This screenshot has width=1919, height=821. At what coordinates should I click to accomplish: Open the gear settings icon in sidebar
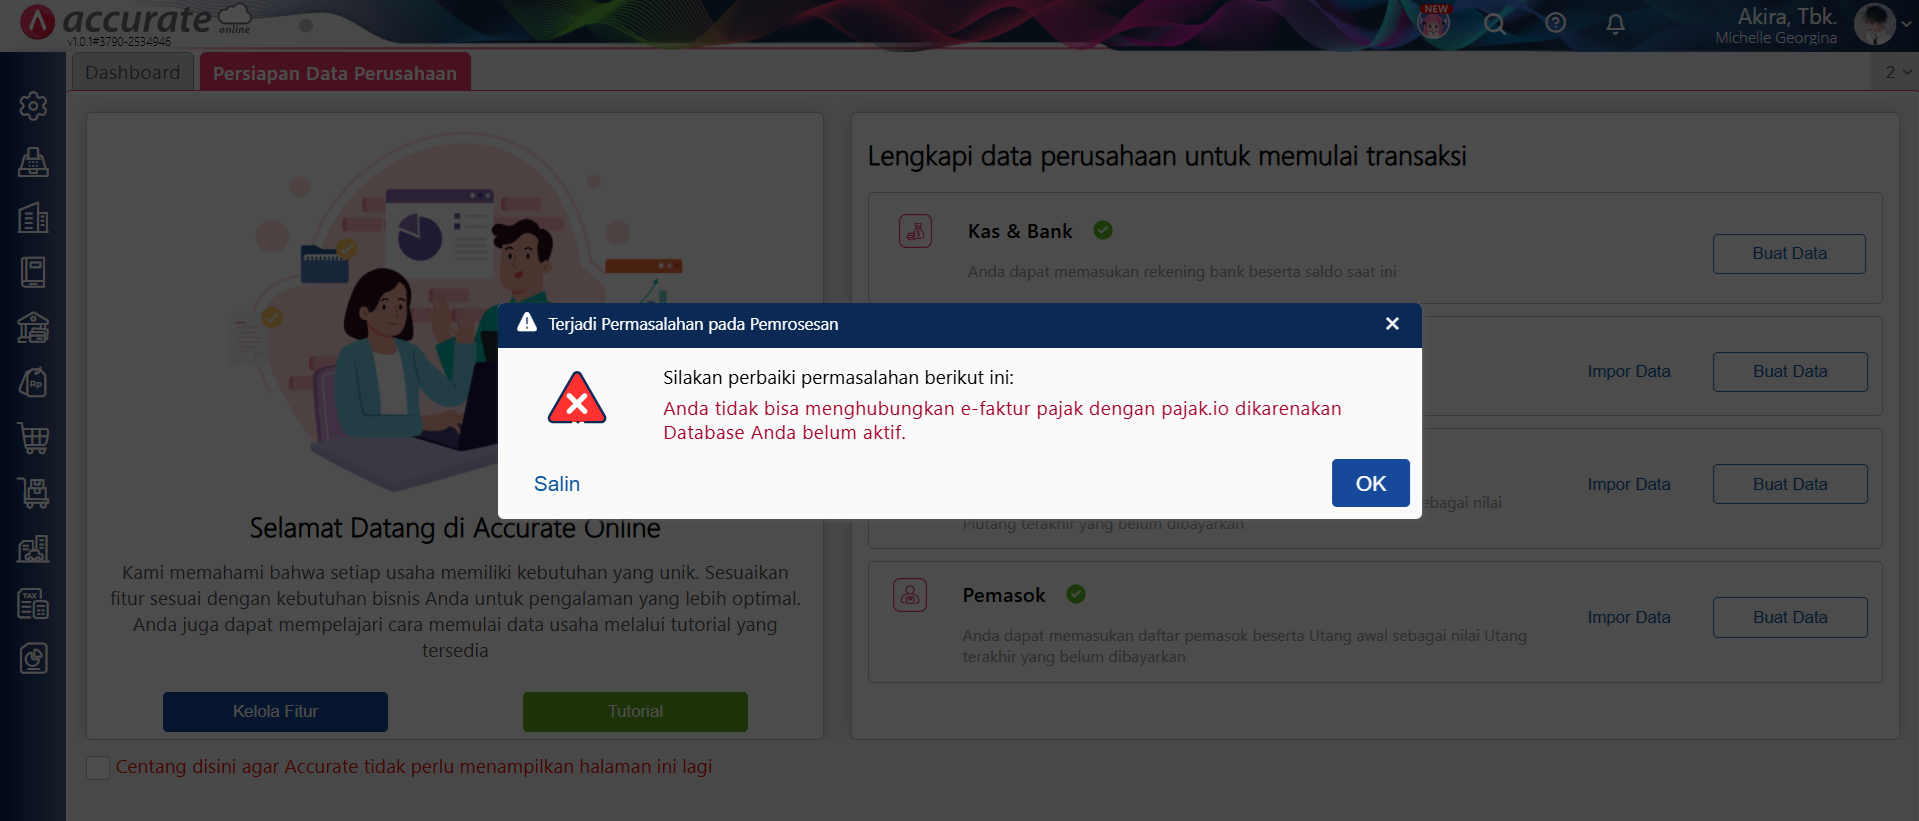tap(33, 106)
